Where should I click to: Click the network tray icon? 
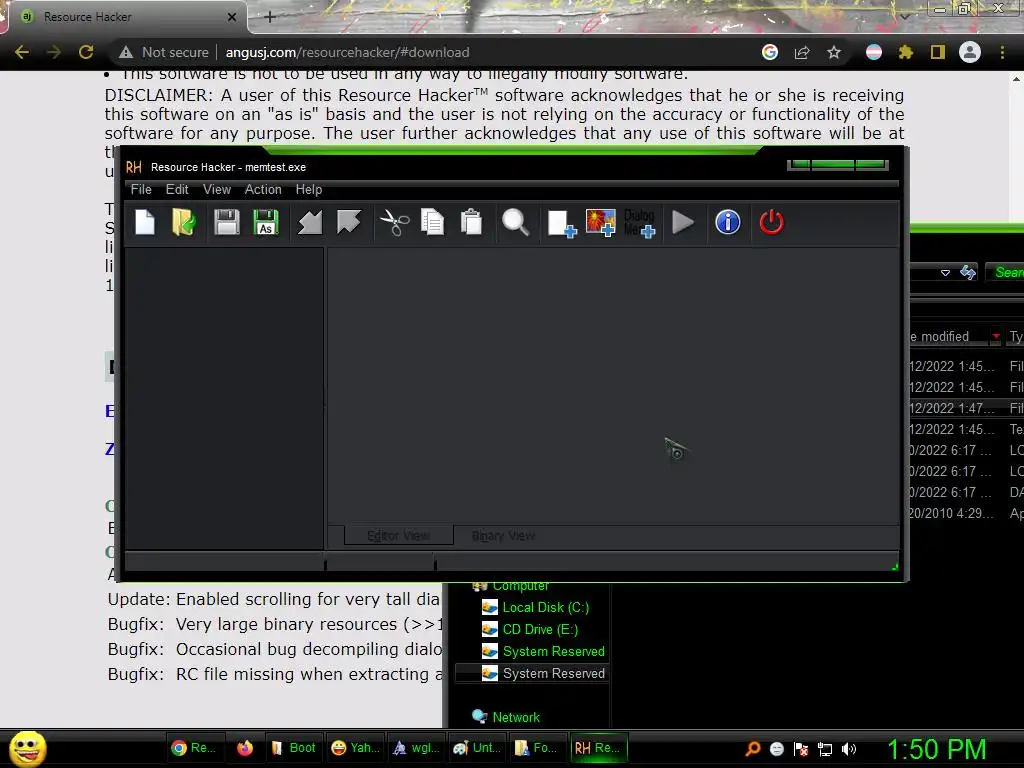[825, 749]
